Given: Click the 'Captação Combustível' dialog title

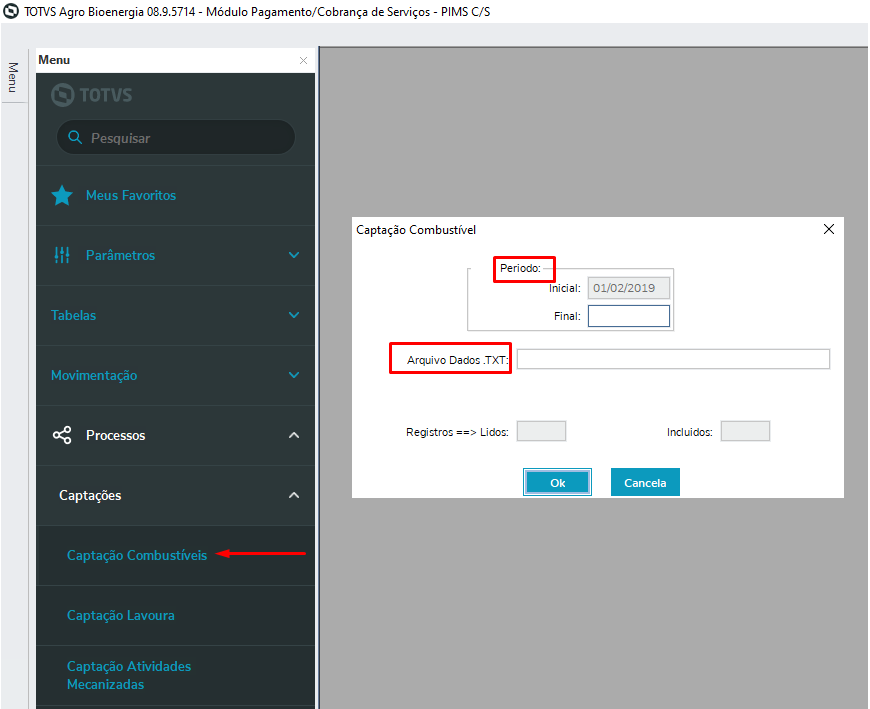Looking at the screenshot, I should 416,230.
